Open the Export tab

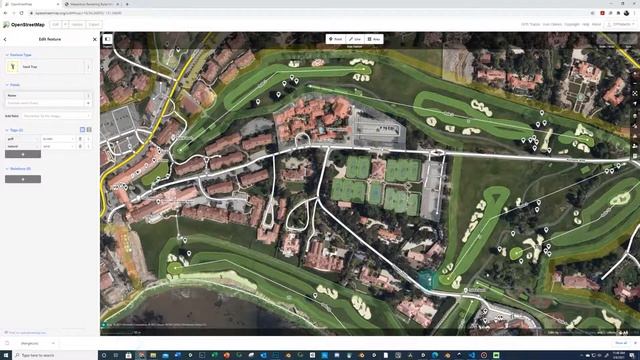coord(93,24)
